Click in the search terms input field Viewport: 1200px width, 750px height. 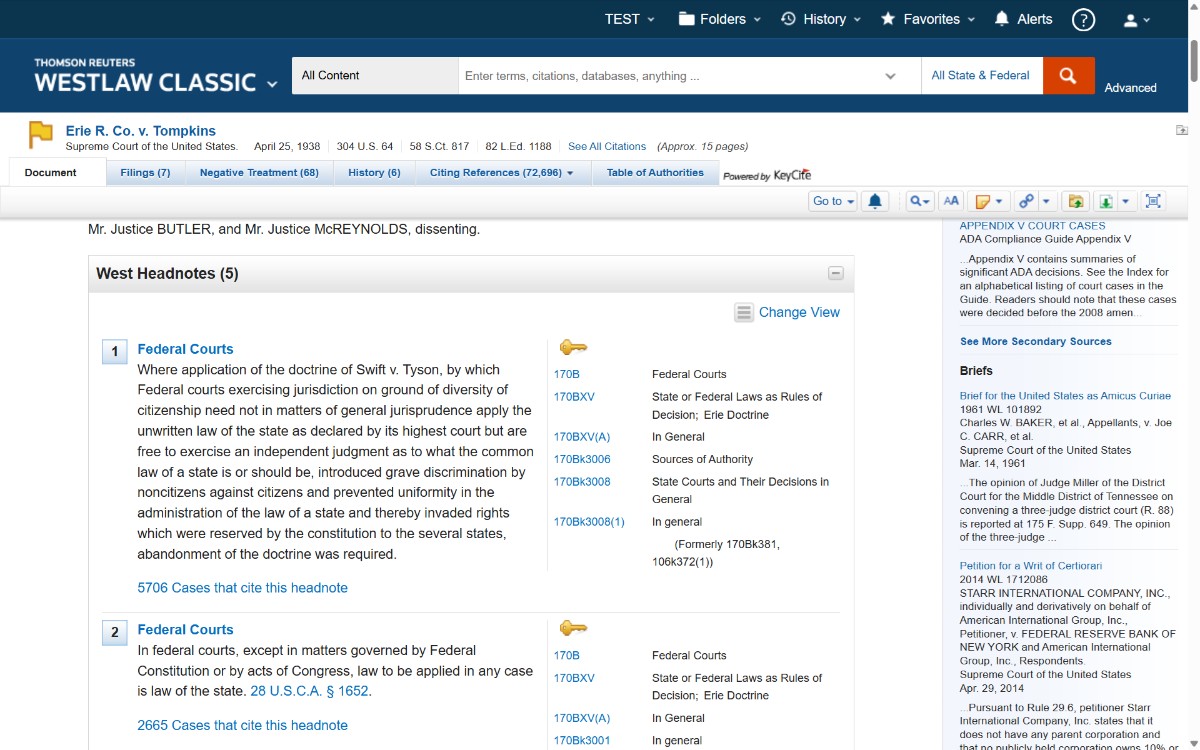[670, 76]
